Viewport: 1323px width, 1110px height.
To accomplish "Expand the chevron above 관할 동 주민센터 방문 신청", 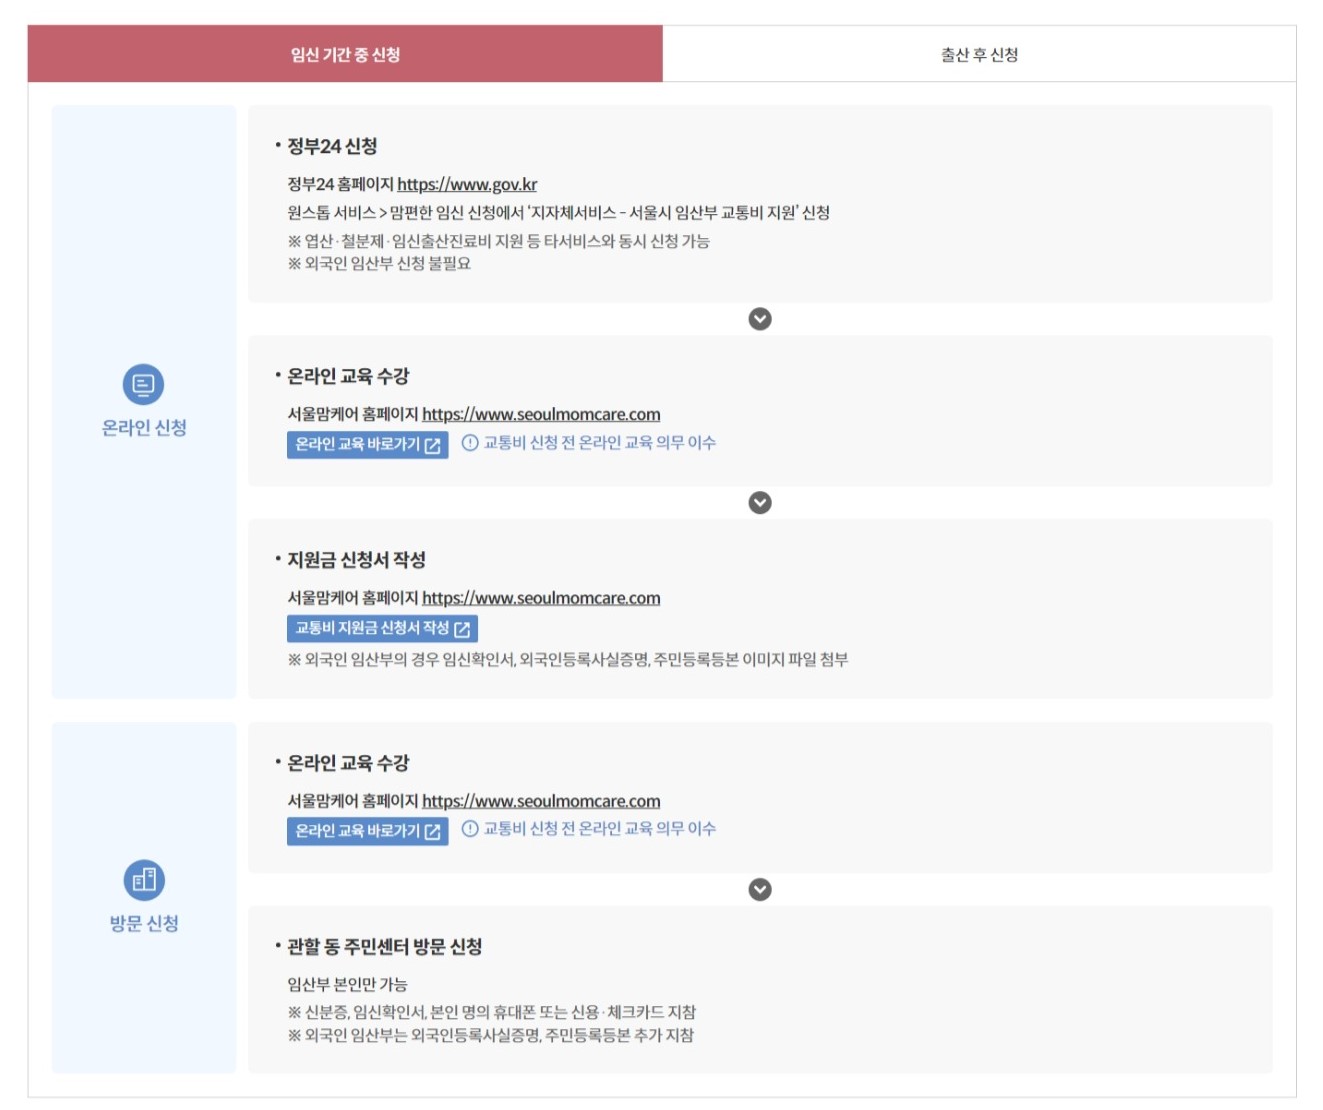I will pos(761,887).
